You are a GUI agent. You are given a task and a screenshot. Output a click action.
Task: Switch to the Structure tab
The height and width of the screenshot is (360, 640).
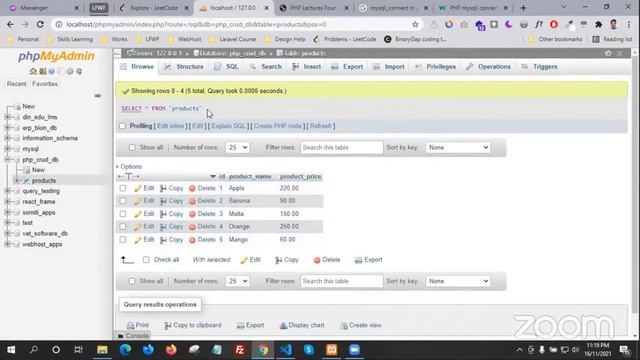pyautogui.click(x=184, y=67)
